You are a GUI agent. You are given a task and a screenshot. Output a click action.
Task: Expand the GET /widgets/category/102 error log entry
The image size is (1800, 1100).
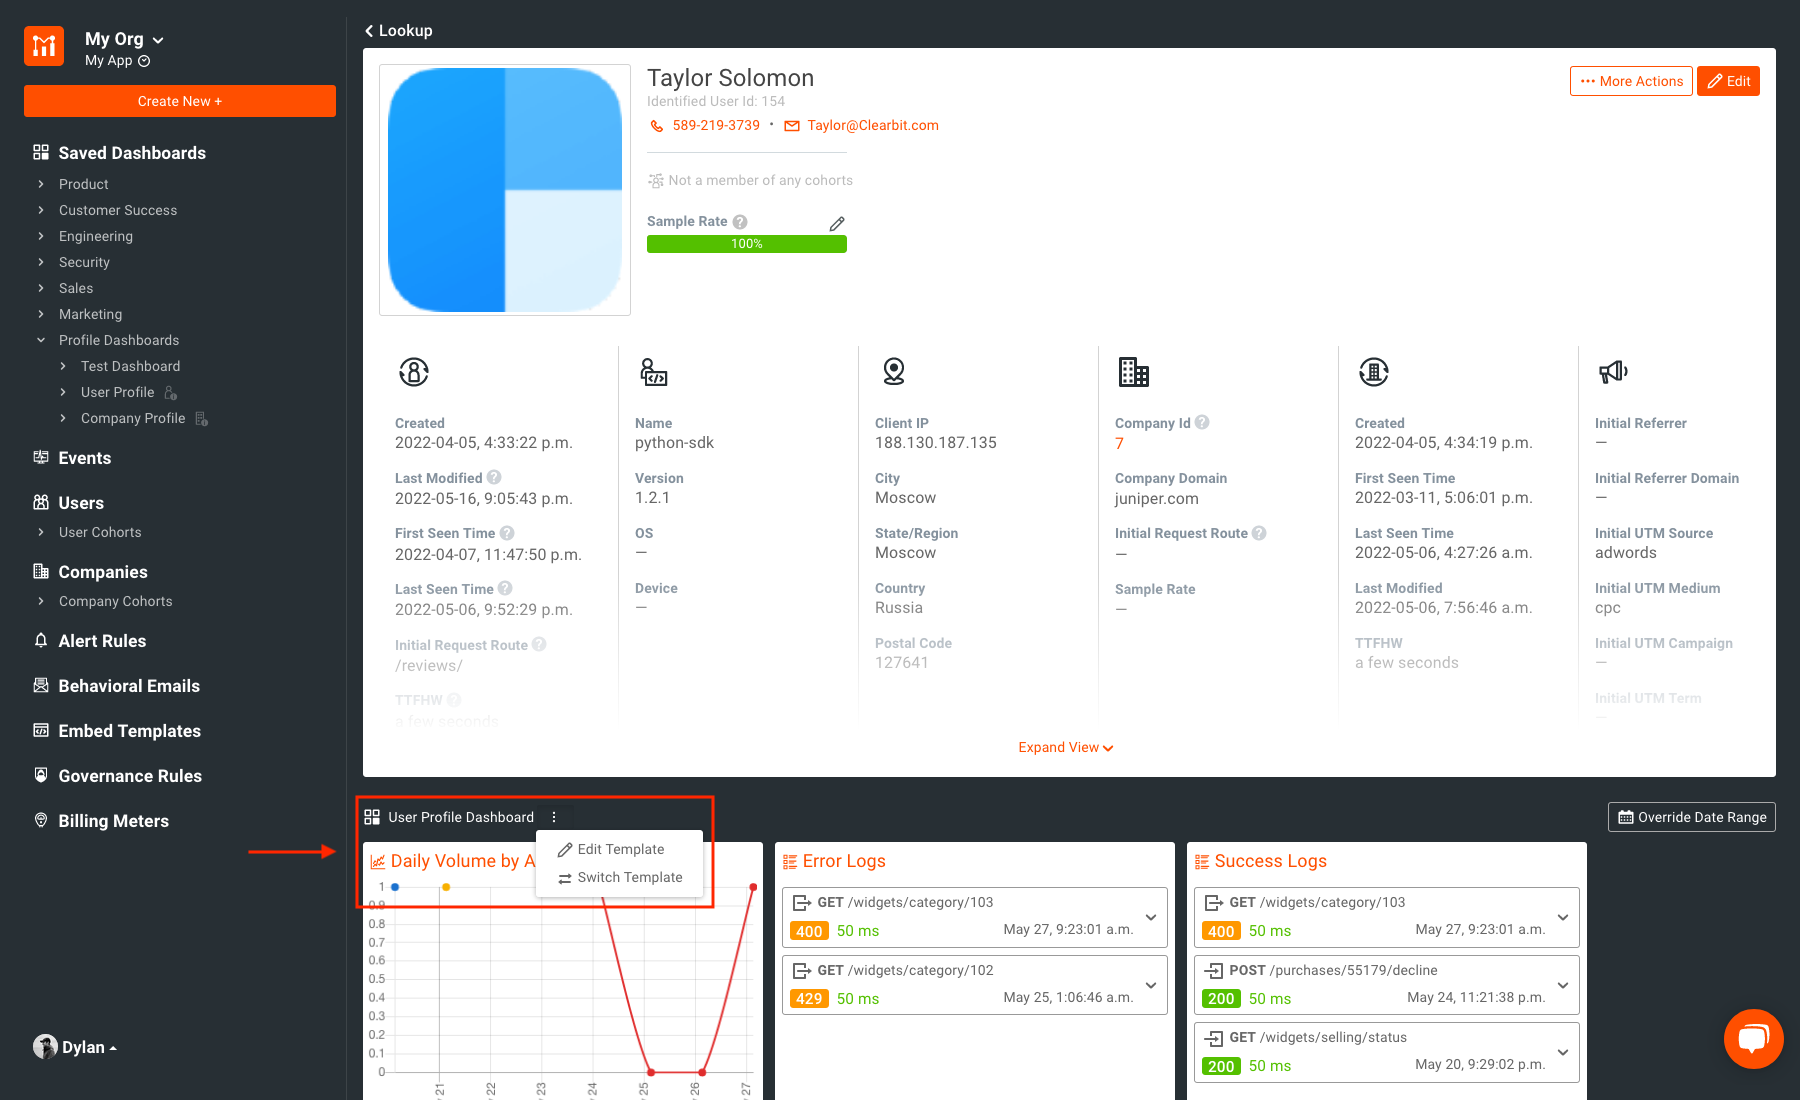1151,984
